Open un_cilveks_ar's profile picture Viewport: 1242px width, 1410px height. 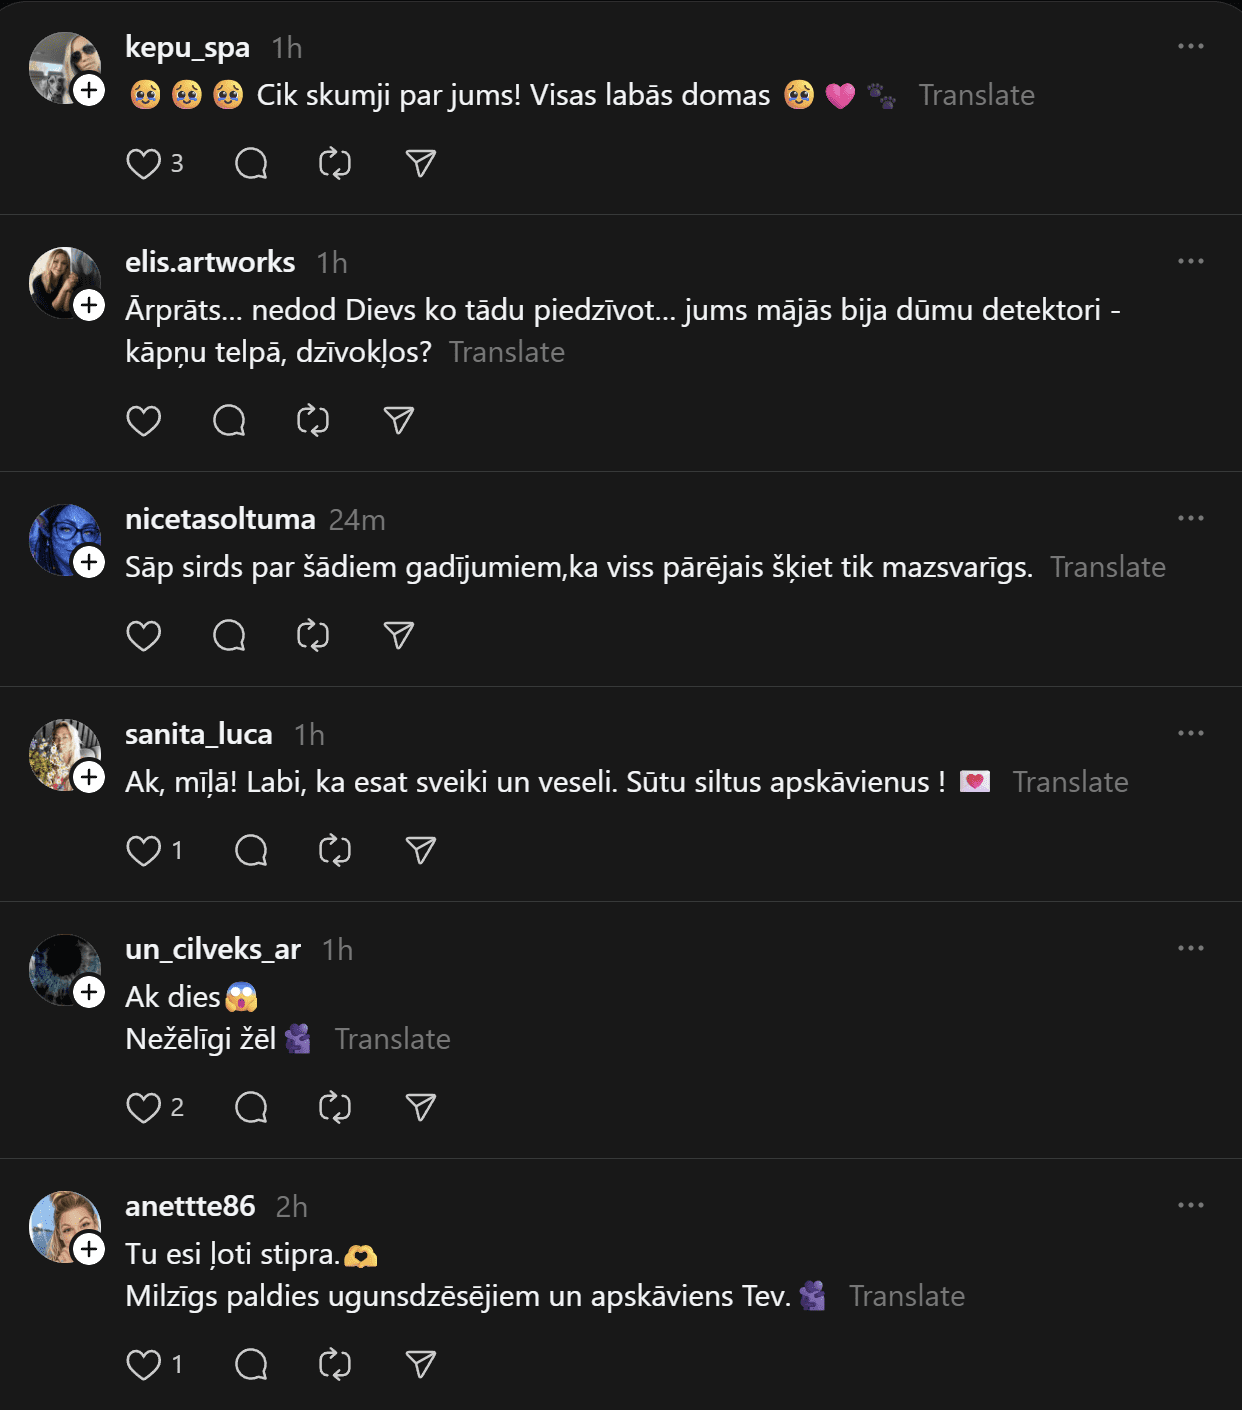click(x=60, y=968)
